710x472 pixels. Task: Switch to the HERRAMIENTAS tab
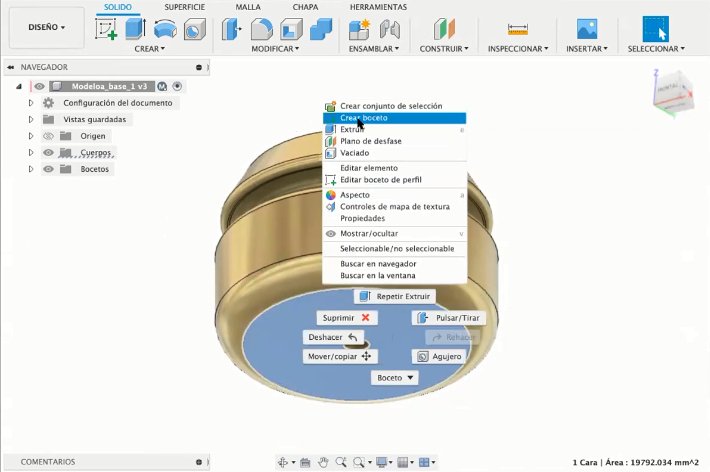tap(378, 7)
